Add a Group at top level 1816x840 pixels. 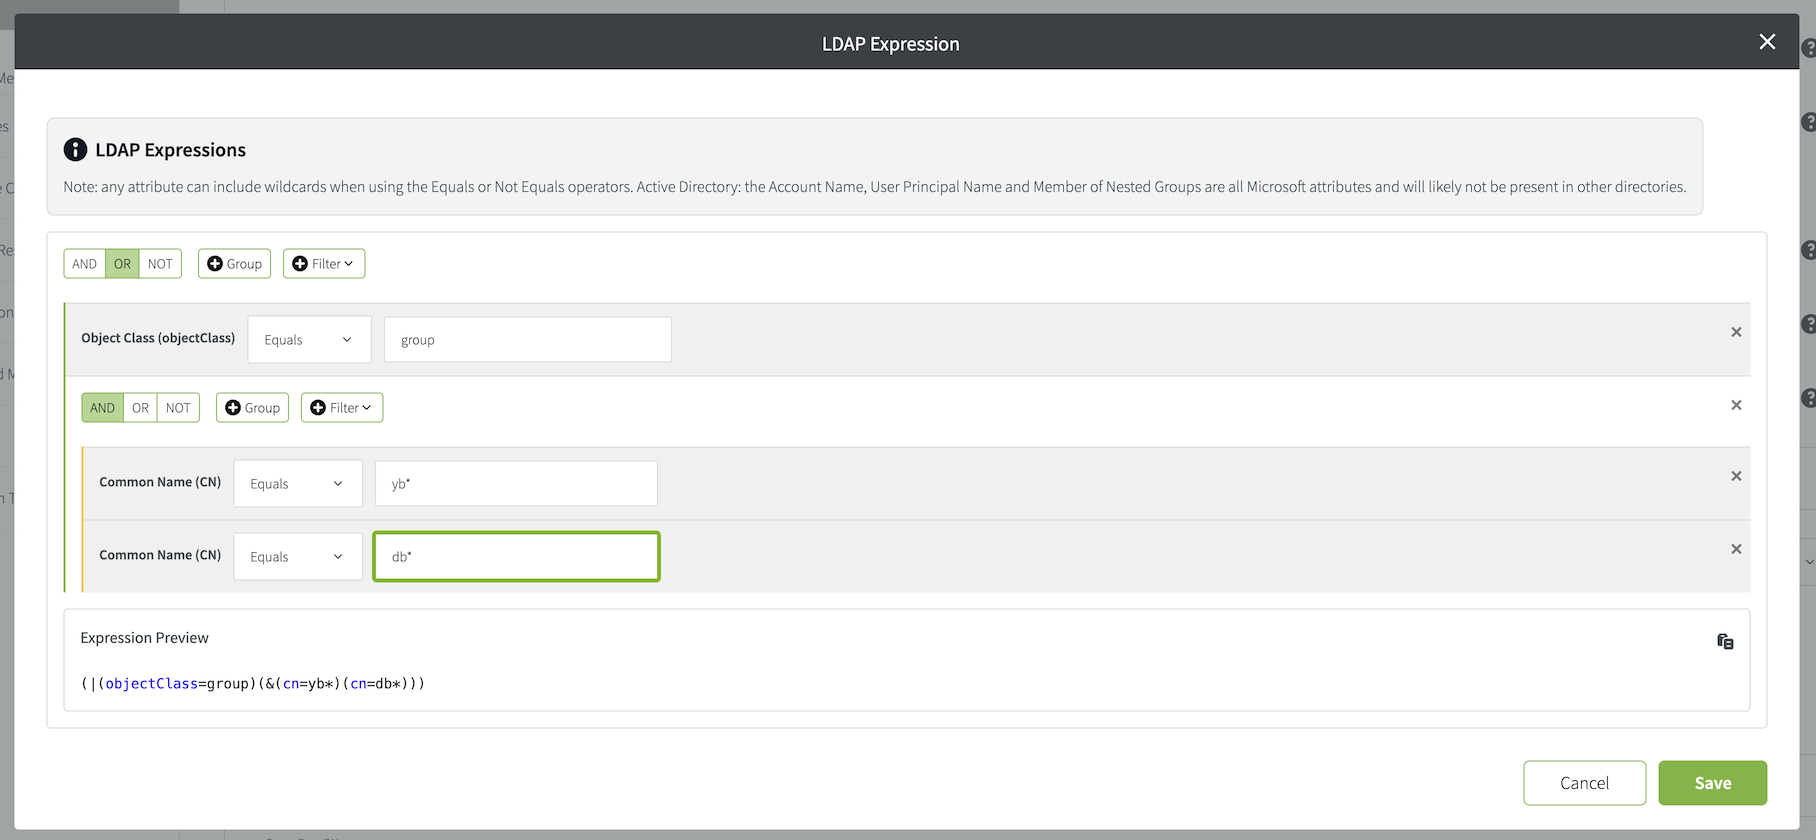click(x=234, y=264)
